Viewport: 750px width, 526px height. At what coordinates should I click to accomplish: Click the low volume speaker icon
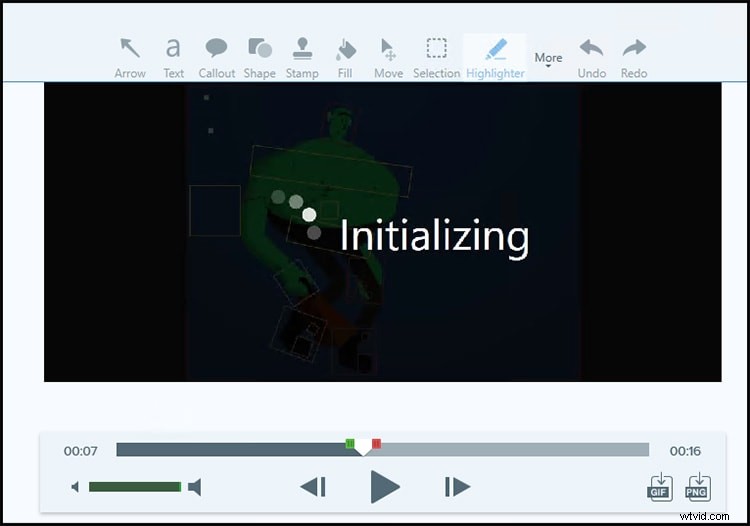(75, 487)
